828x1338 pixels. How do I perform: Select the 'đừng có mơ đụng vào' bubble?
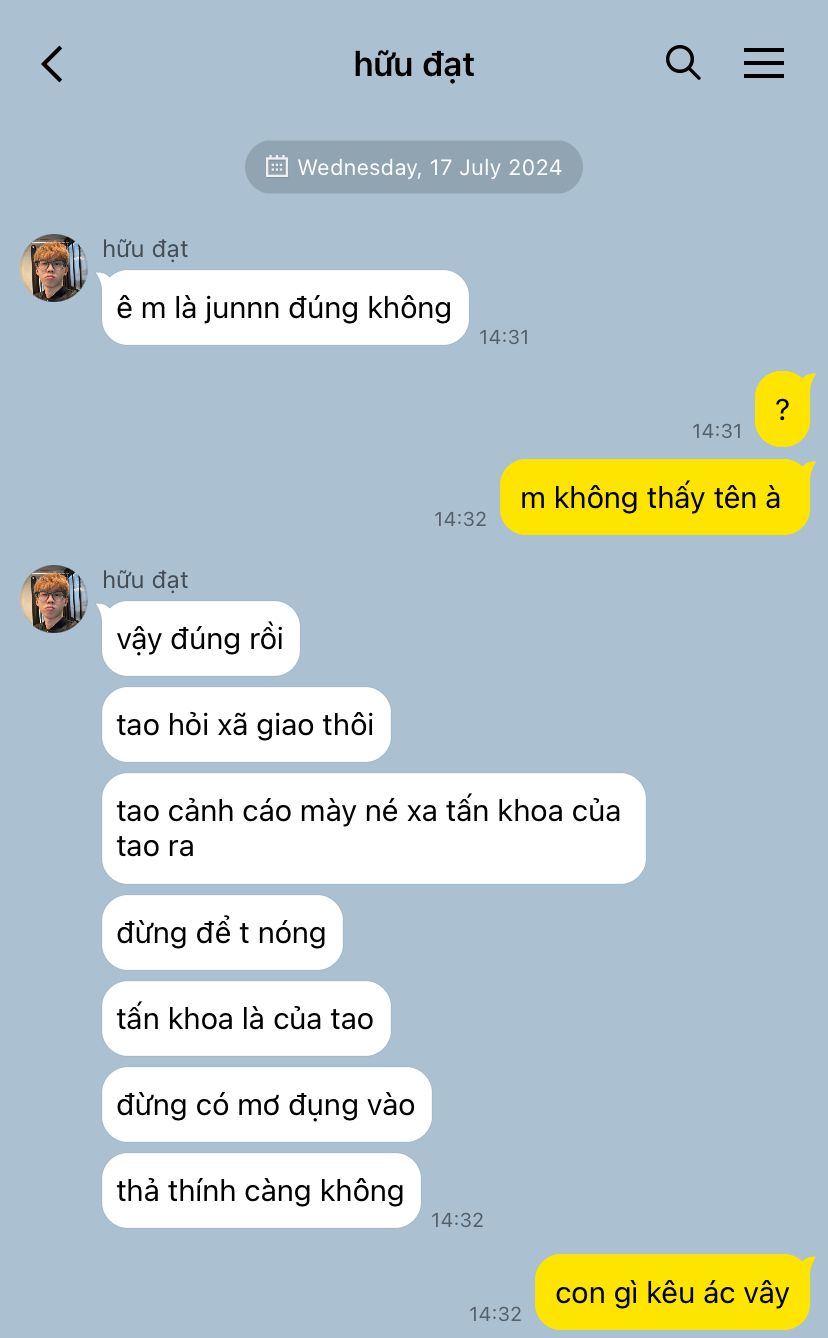tap(266, 1104)
